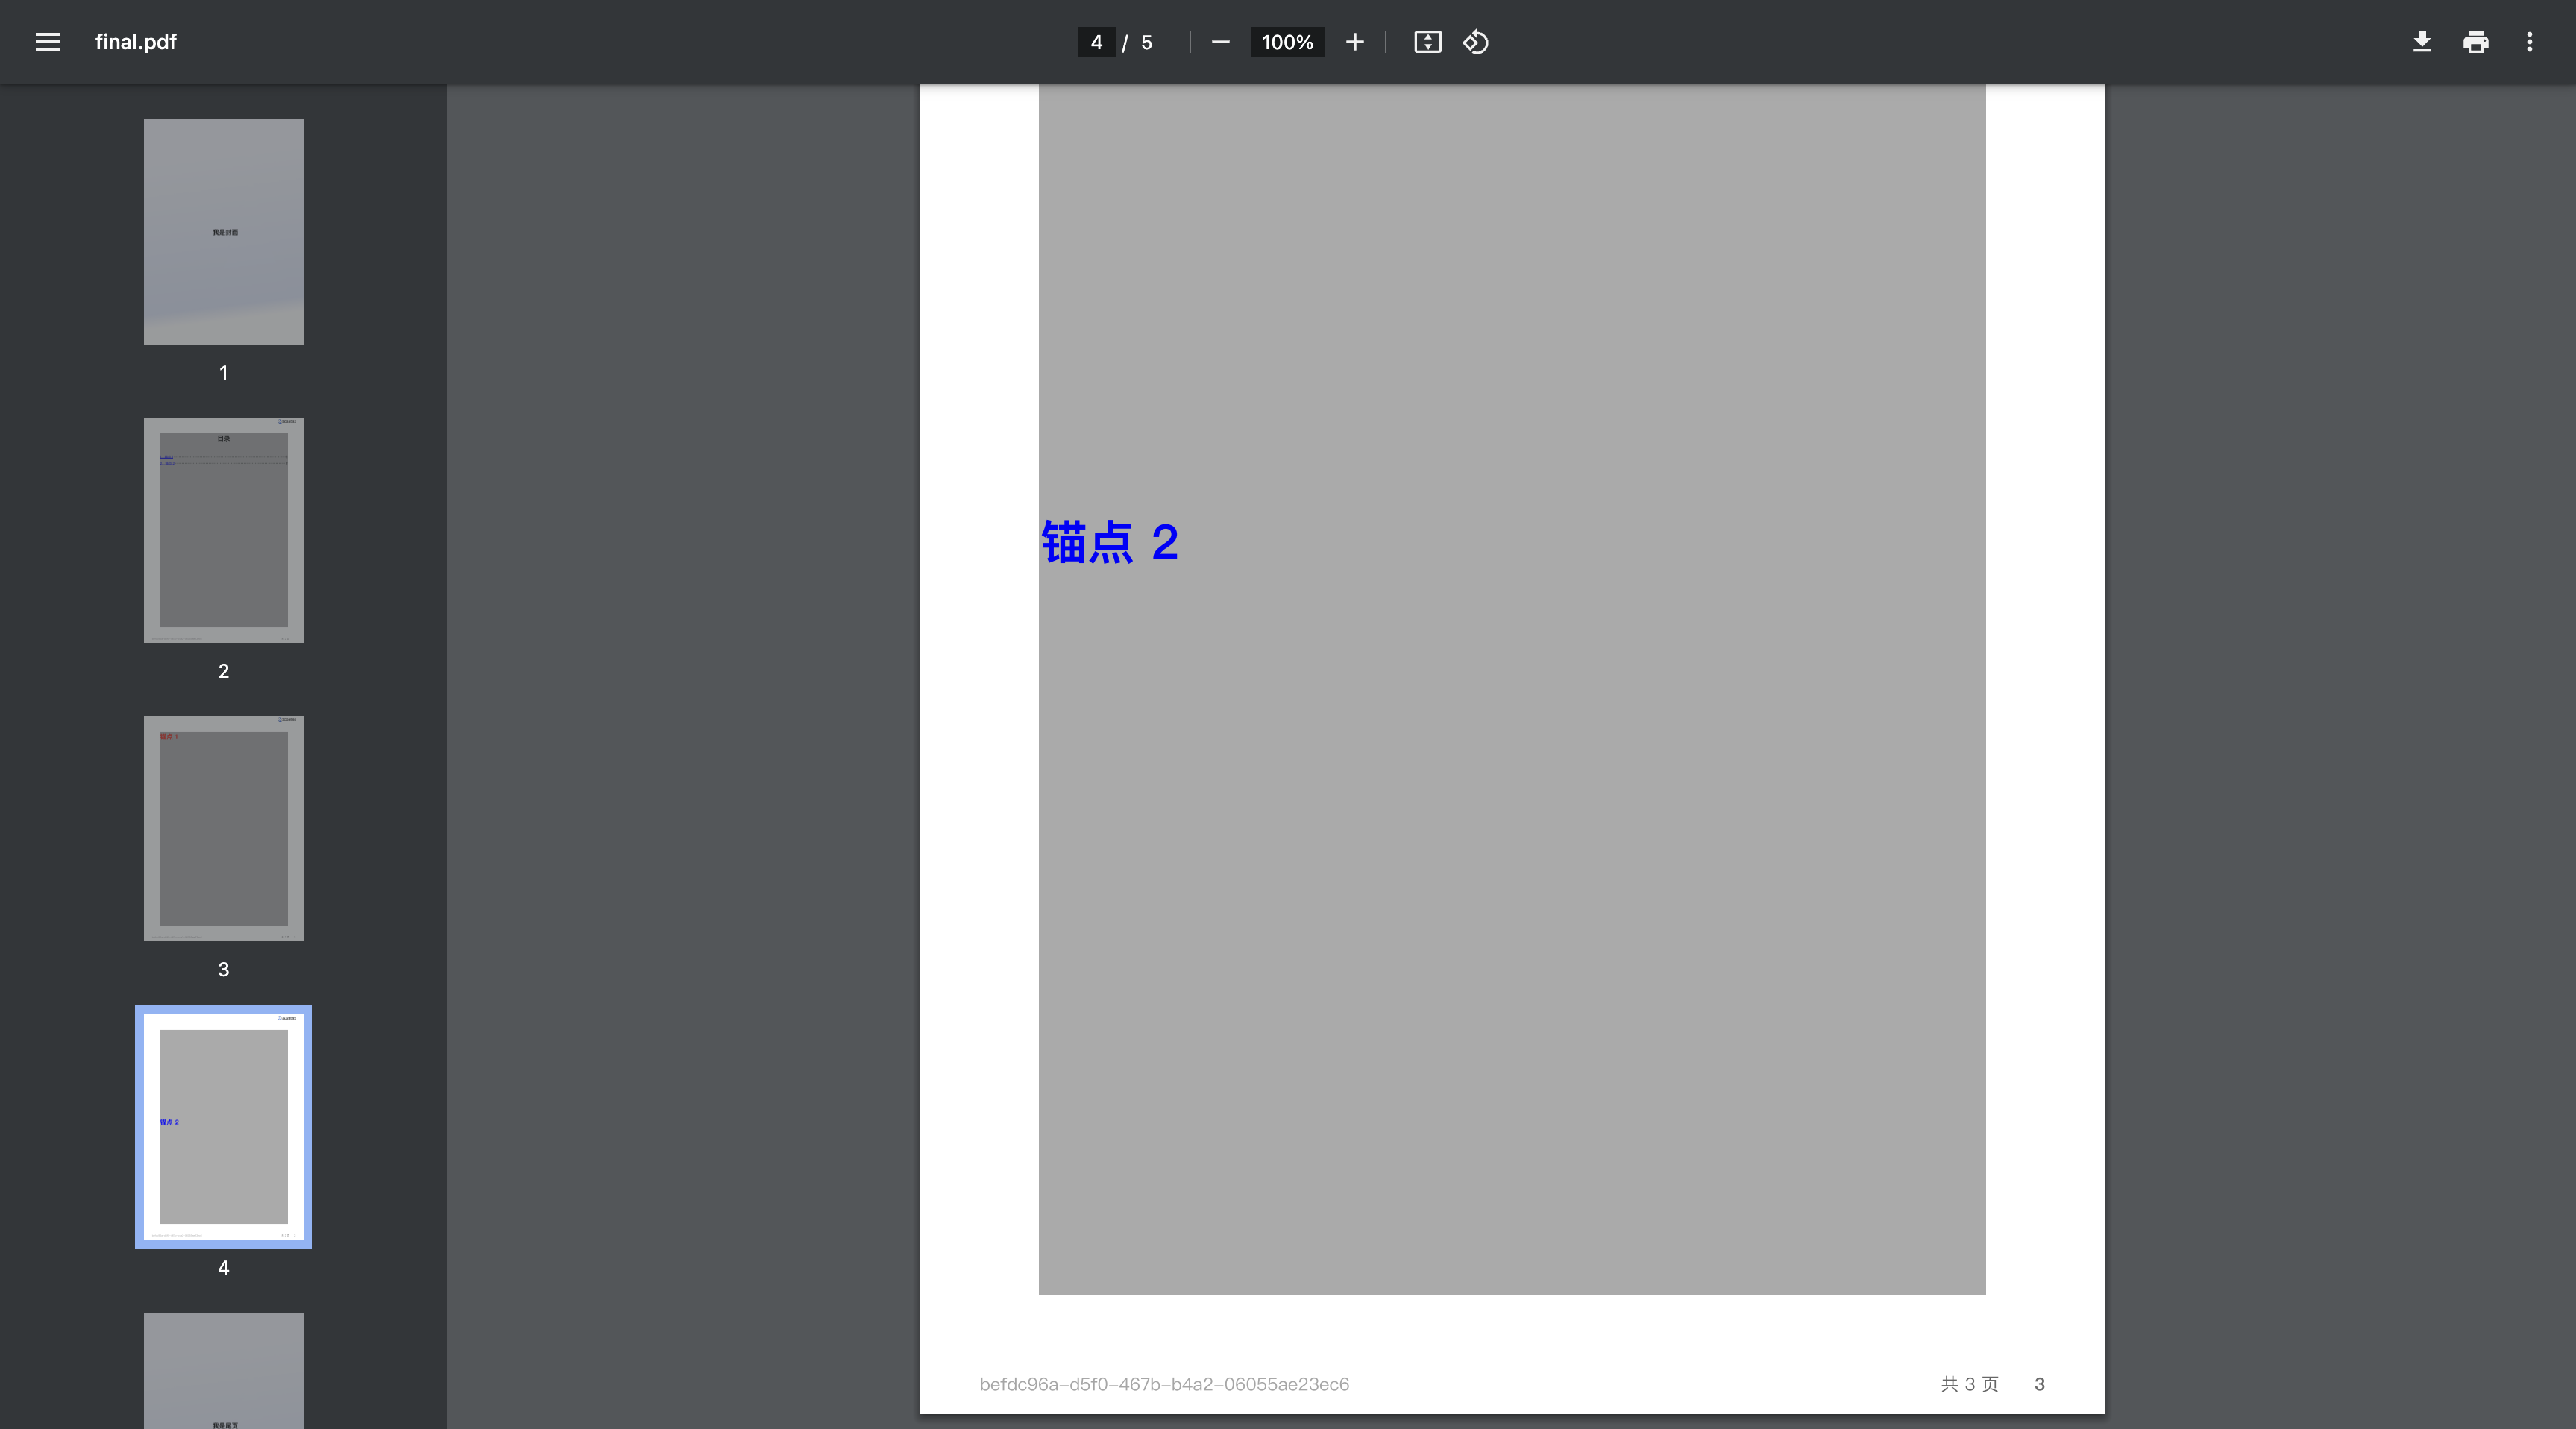
Task: Open the more actions three-dot menu
Action: pyautogui.click(x=2529, y=42)
